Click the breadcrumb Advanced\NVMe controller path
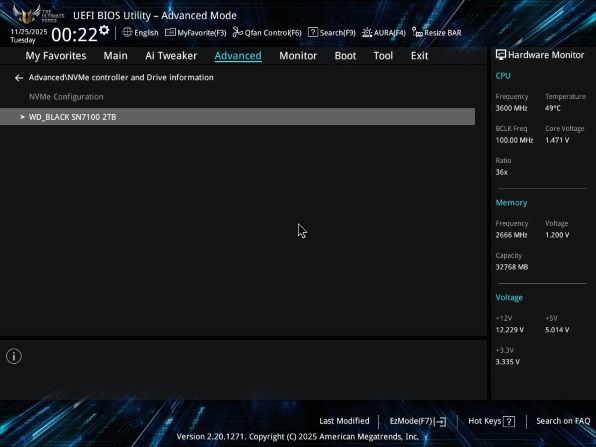 [x=121, y=78]
